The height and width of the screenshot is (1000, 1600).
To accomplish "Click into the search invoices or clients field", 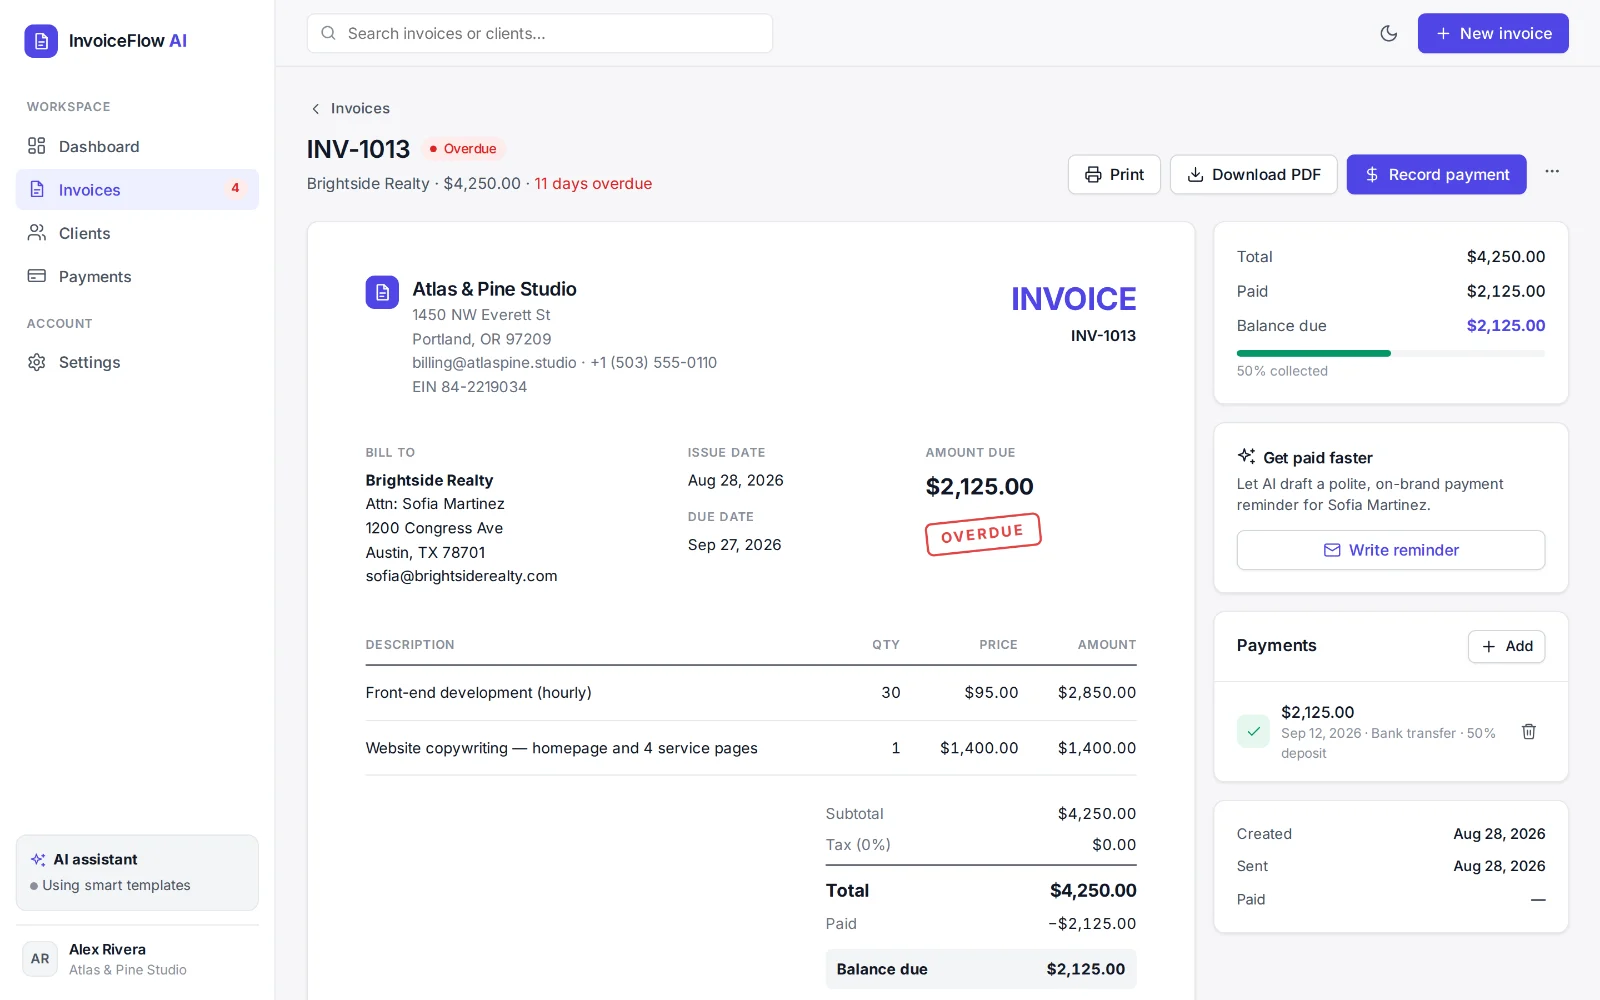I will [x=540, y=33].
